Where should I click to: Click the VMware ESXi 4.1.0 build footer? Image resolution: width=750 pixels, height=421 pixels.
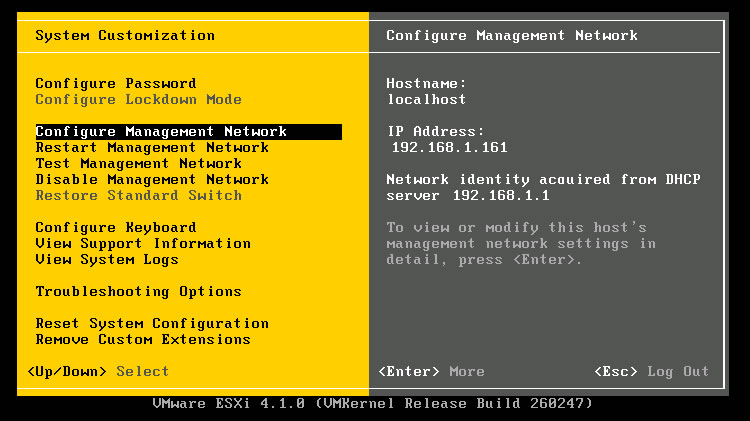372,403
